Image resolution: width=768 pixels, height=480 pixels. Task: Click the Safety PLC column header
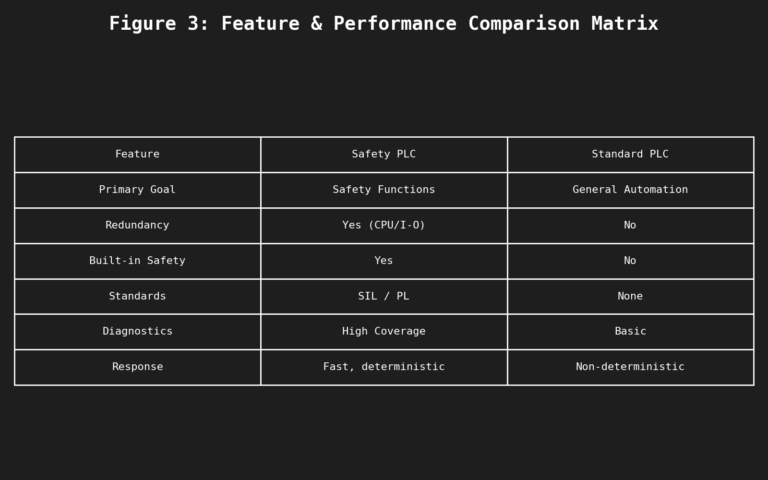click(384, 154)
